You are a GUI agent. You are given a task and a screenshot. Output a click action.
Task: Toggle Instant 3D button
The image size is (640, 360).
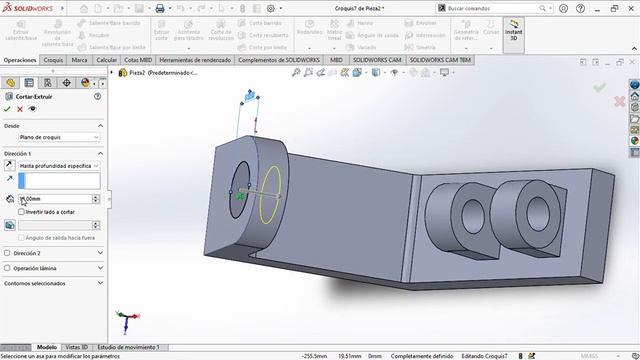pyautogui.click(x=513, y=35)
